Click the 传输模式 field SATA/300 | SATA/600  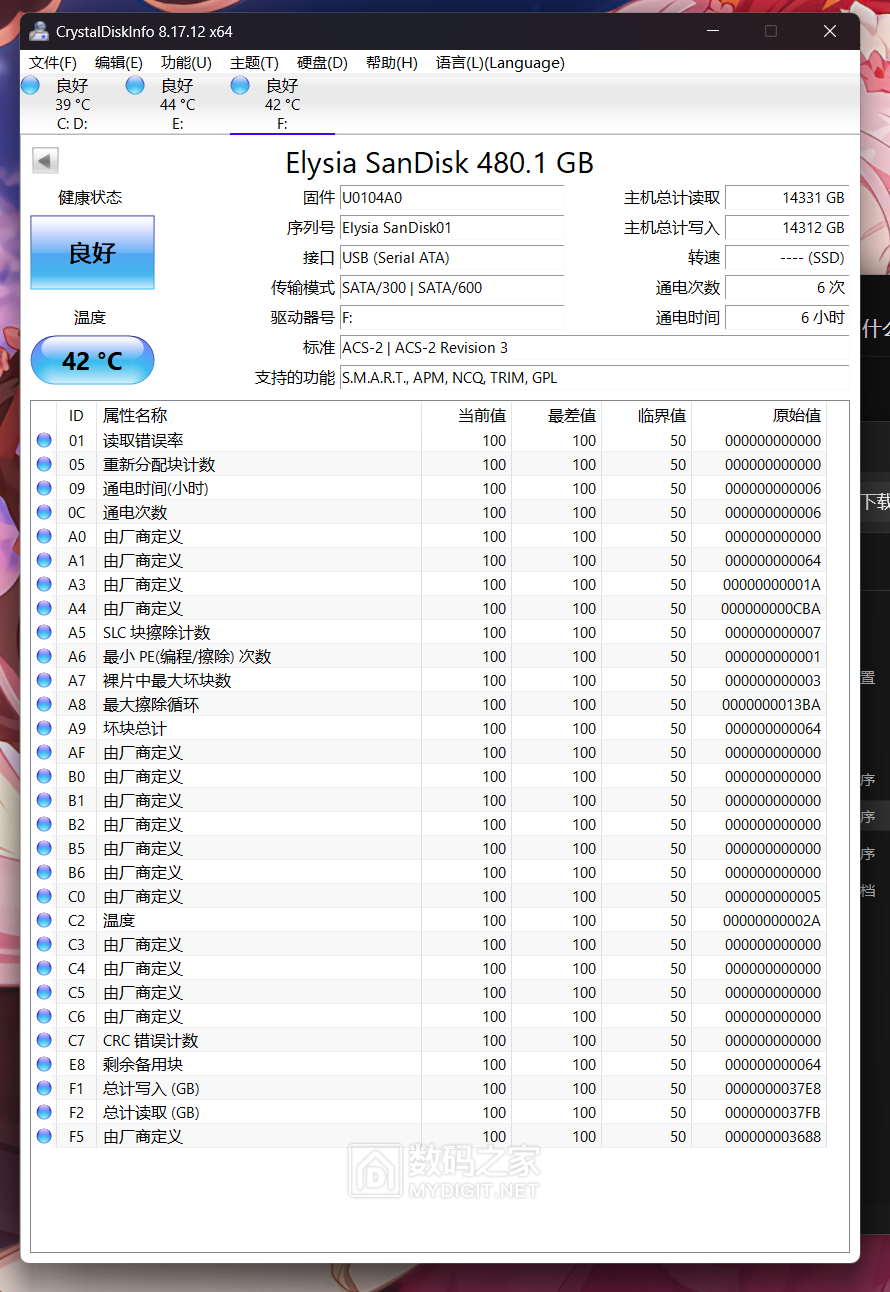[452, 288]
